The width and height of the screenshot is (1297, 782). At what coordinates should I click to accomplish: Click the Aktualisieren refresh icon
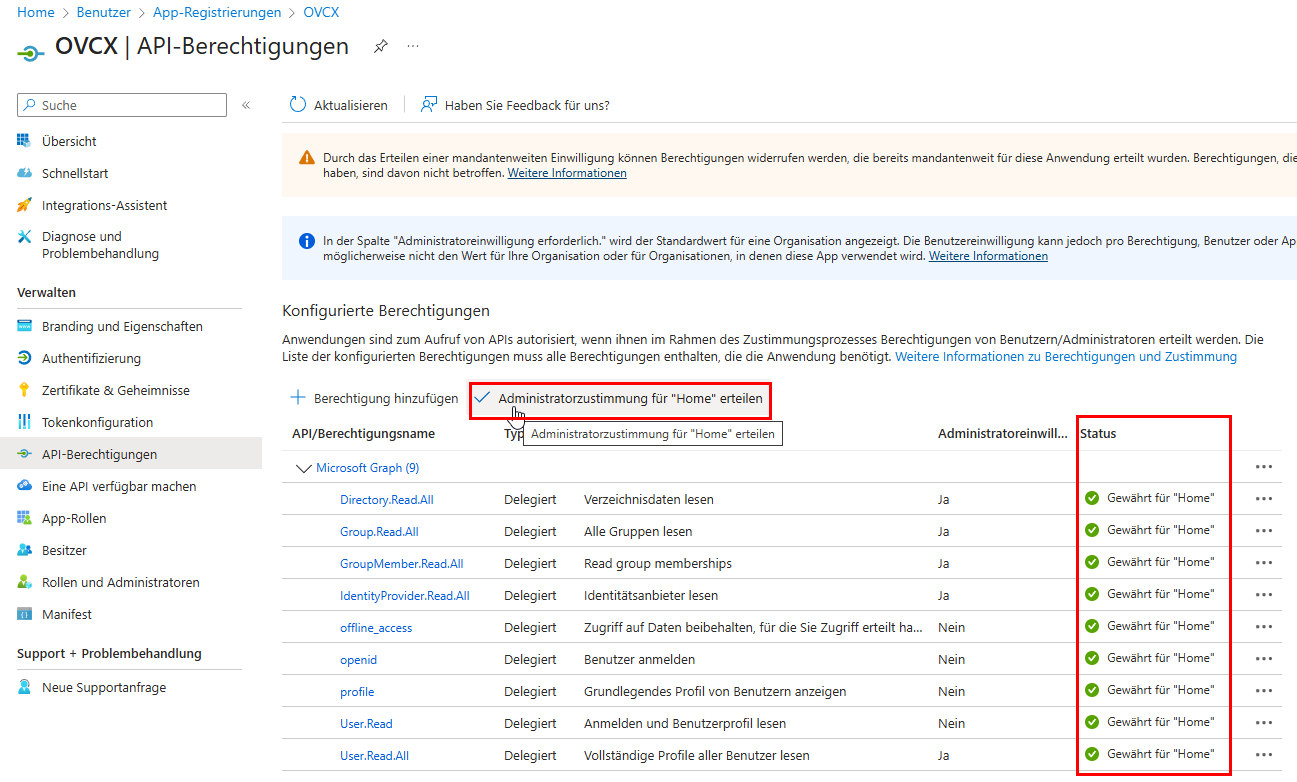coord(298,105)
